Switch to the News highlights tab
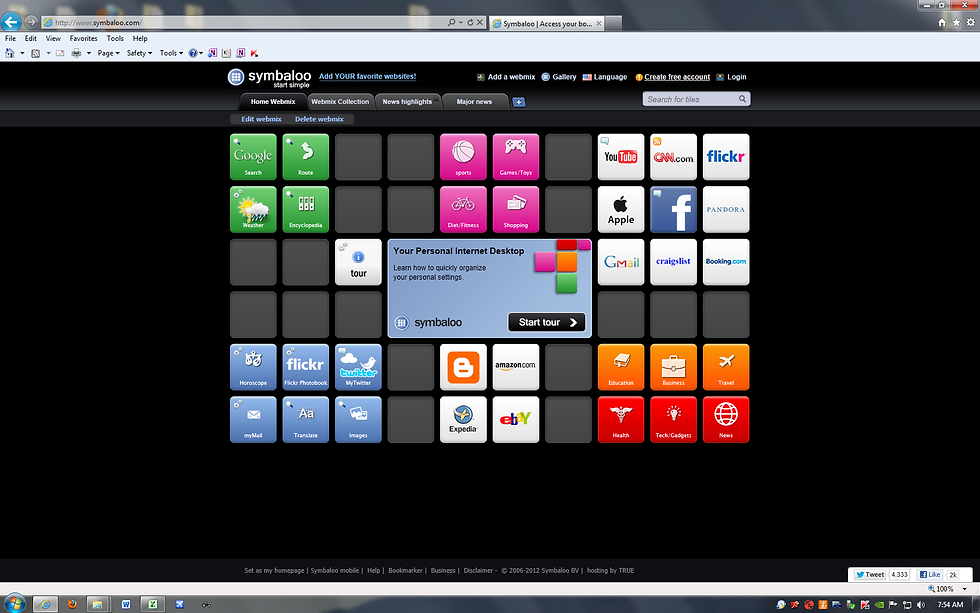 pos(407,100)
